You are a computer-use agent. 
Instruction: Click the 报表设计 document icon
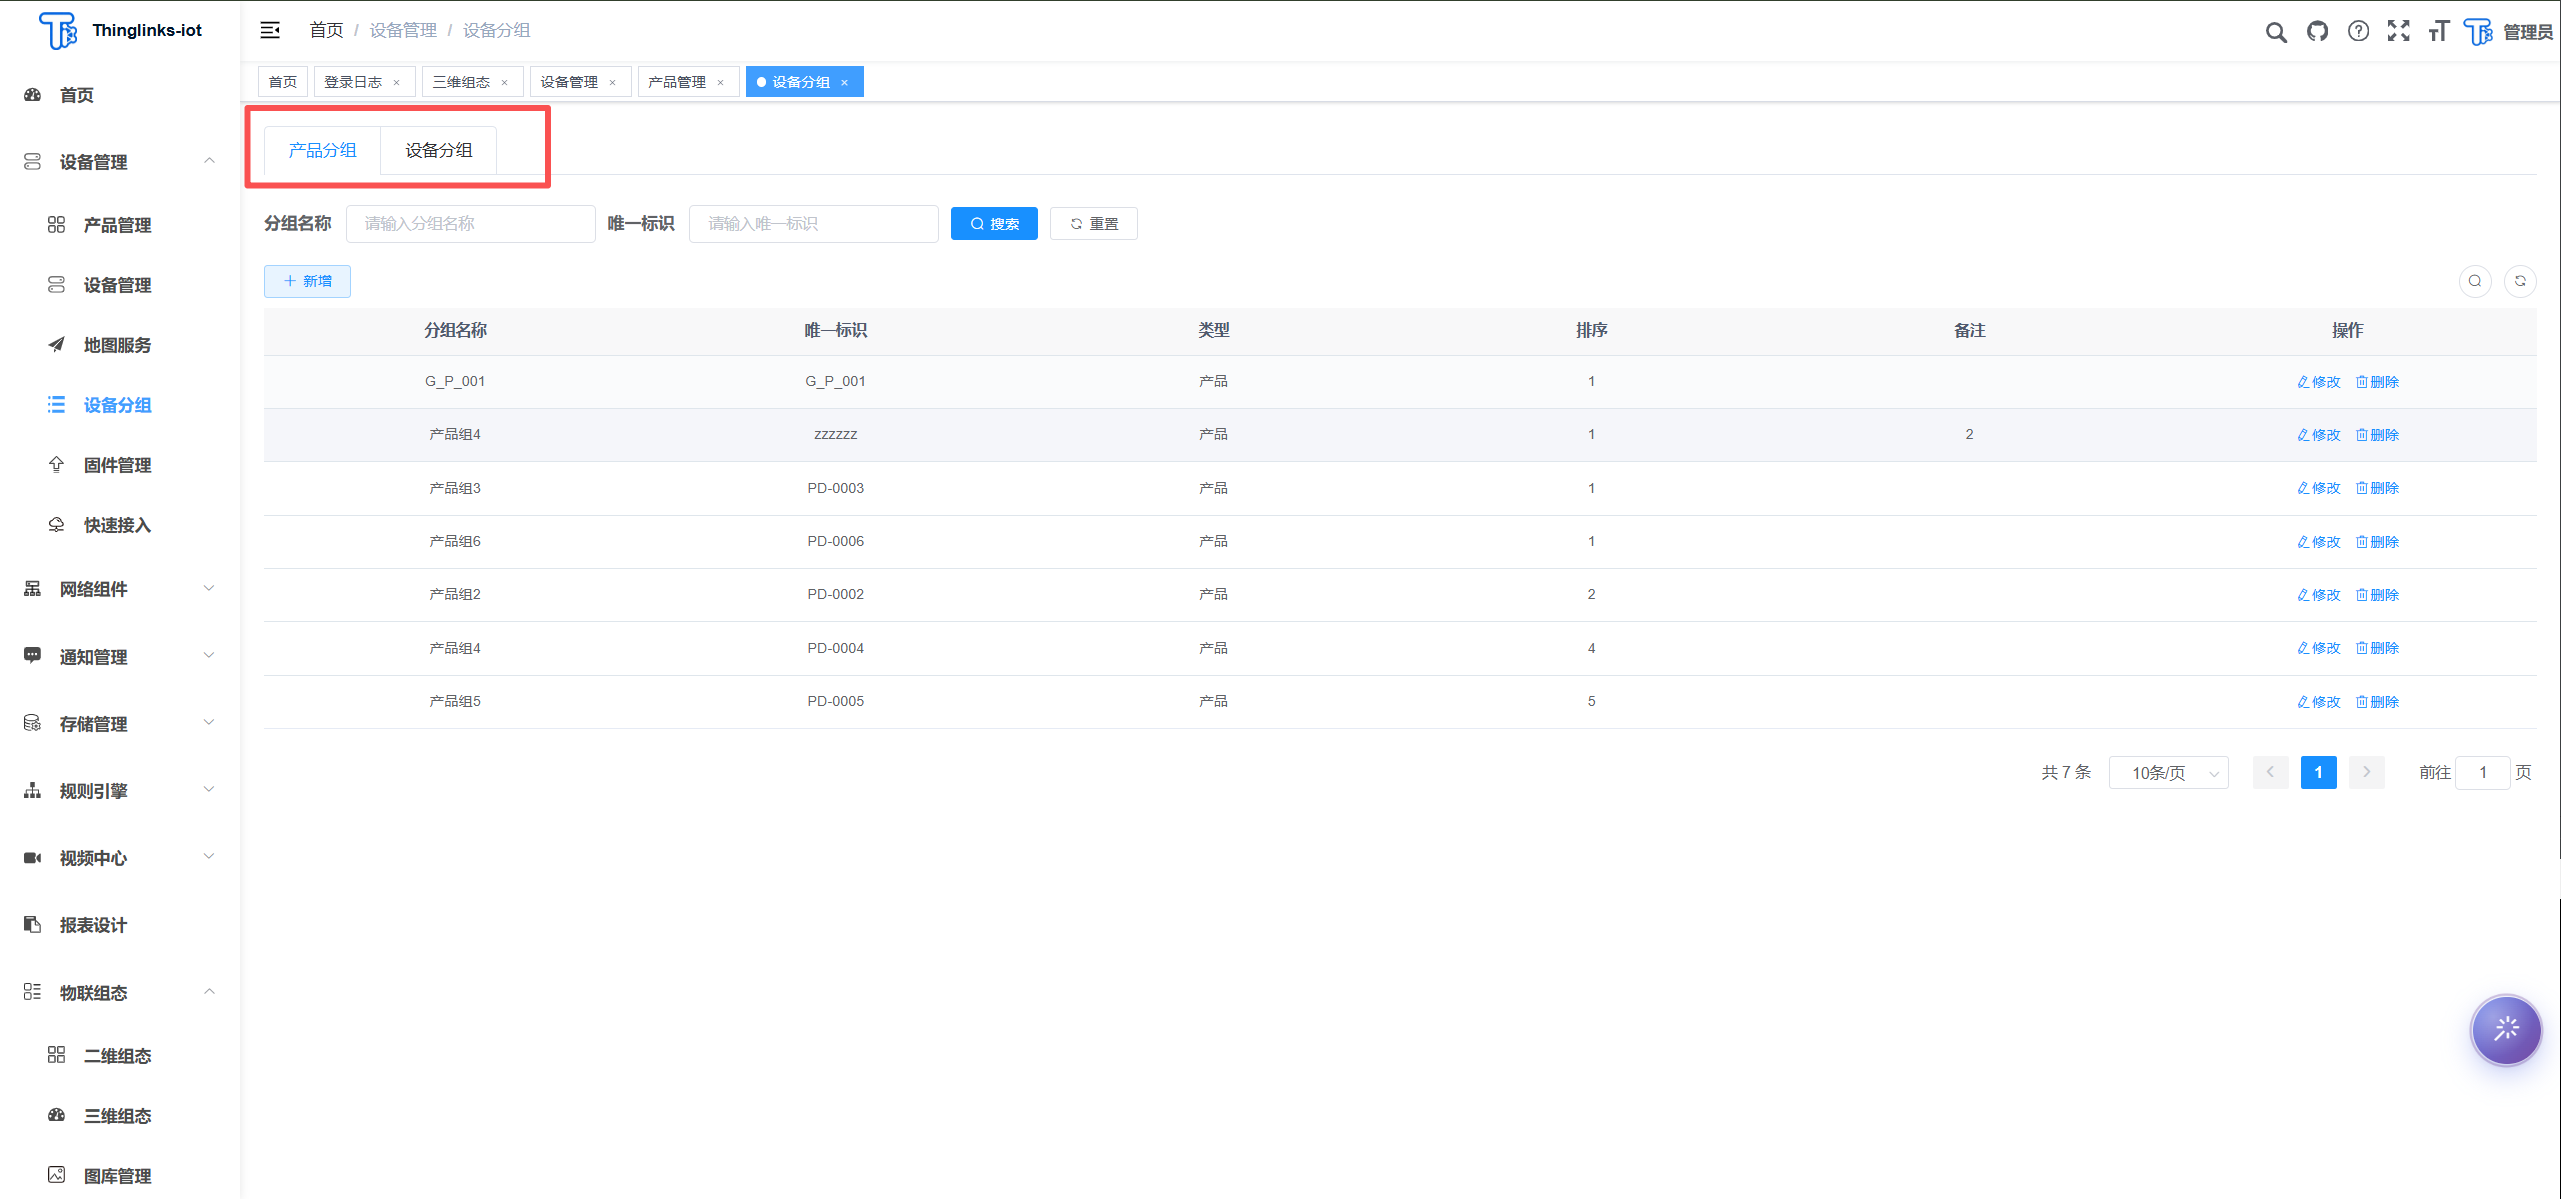pyautogui.click(x=32, y=925)
